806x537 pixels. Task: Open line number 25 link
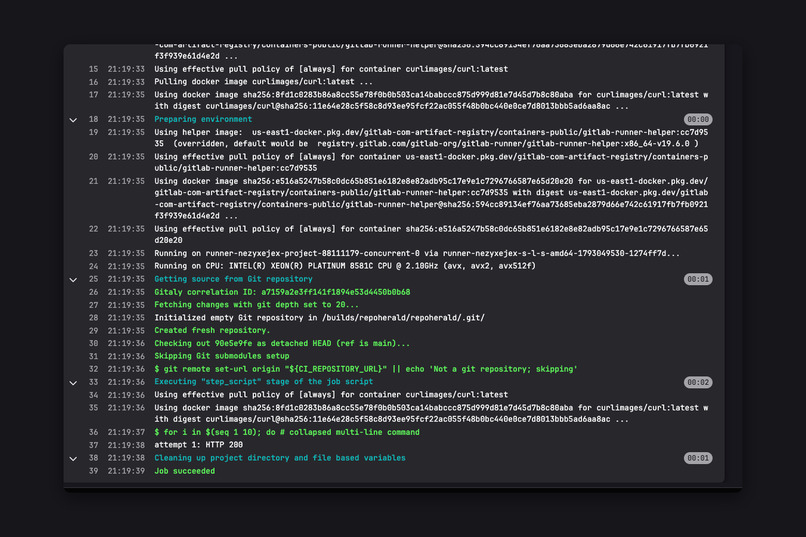[93, 279]
